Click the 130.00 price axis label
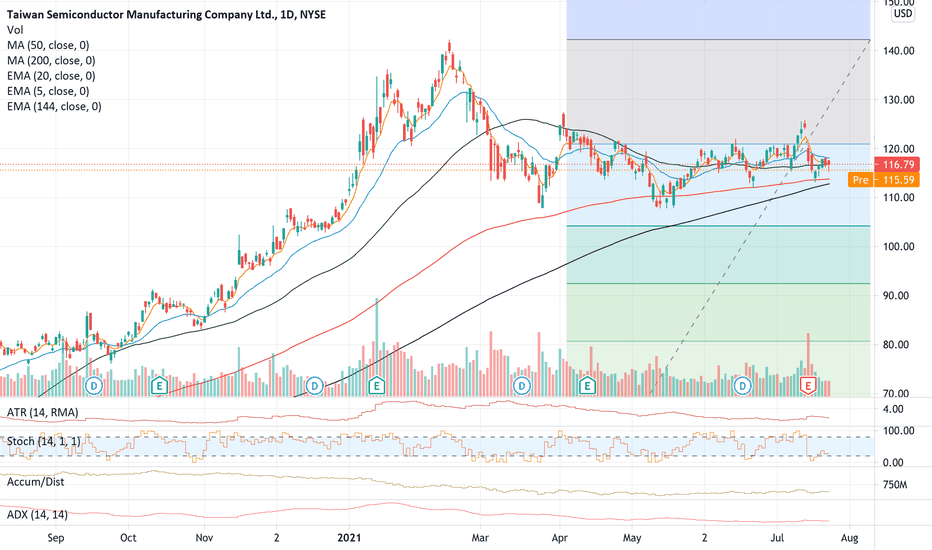 pos(899,100)
